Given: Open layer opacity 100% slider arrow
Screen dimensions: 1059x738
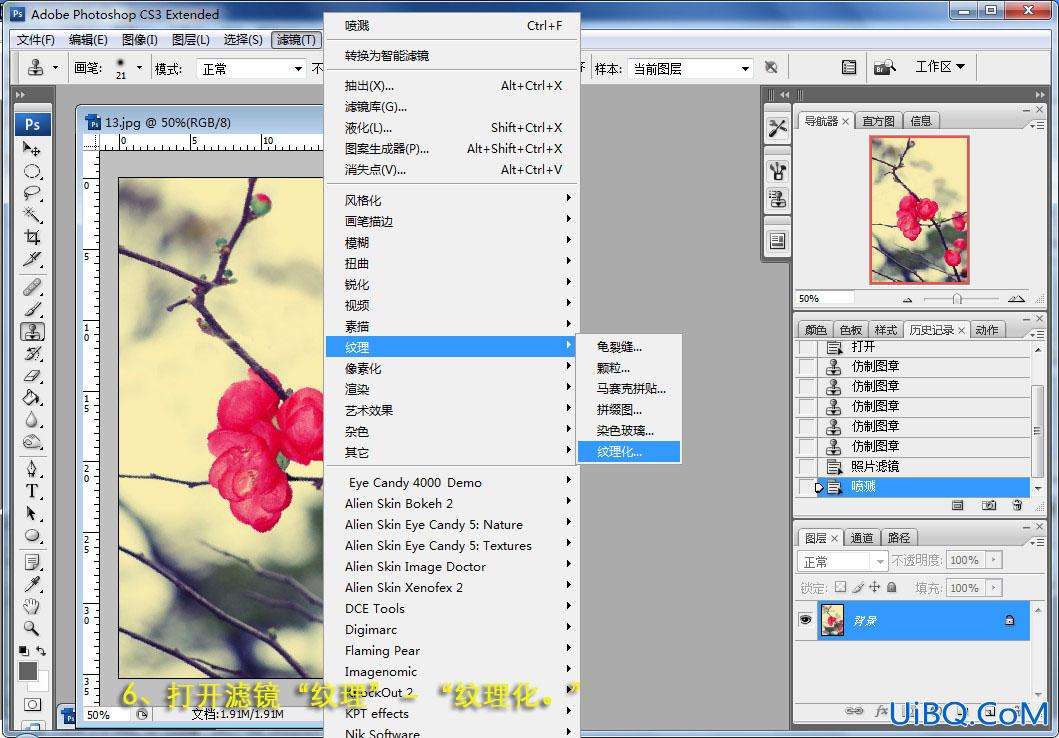Looking at the screenshot, I should pos(993,560).
